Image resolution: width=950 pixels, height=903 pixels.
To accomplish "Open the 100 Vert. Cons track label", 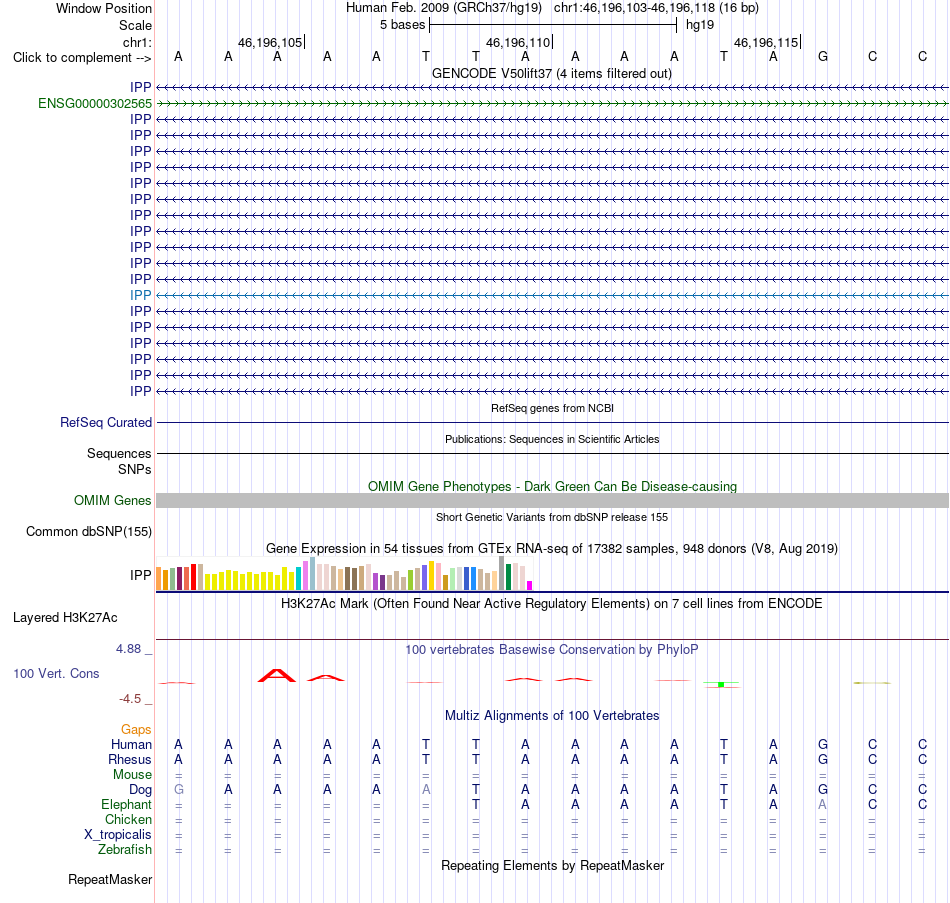I will pyautogui.click(x=56, y=673).
